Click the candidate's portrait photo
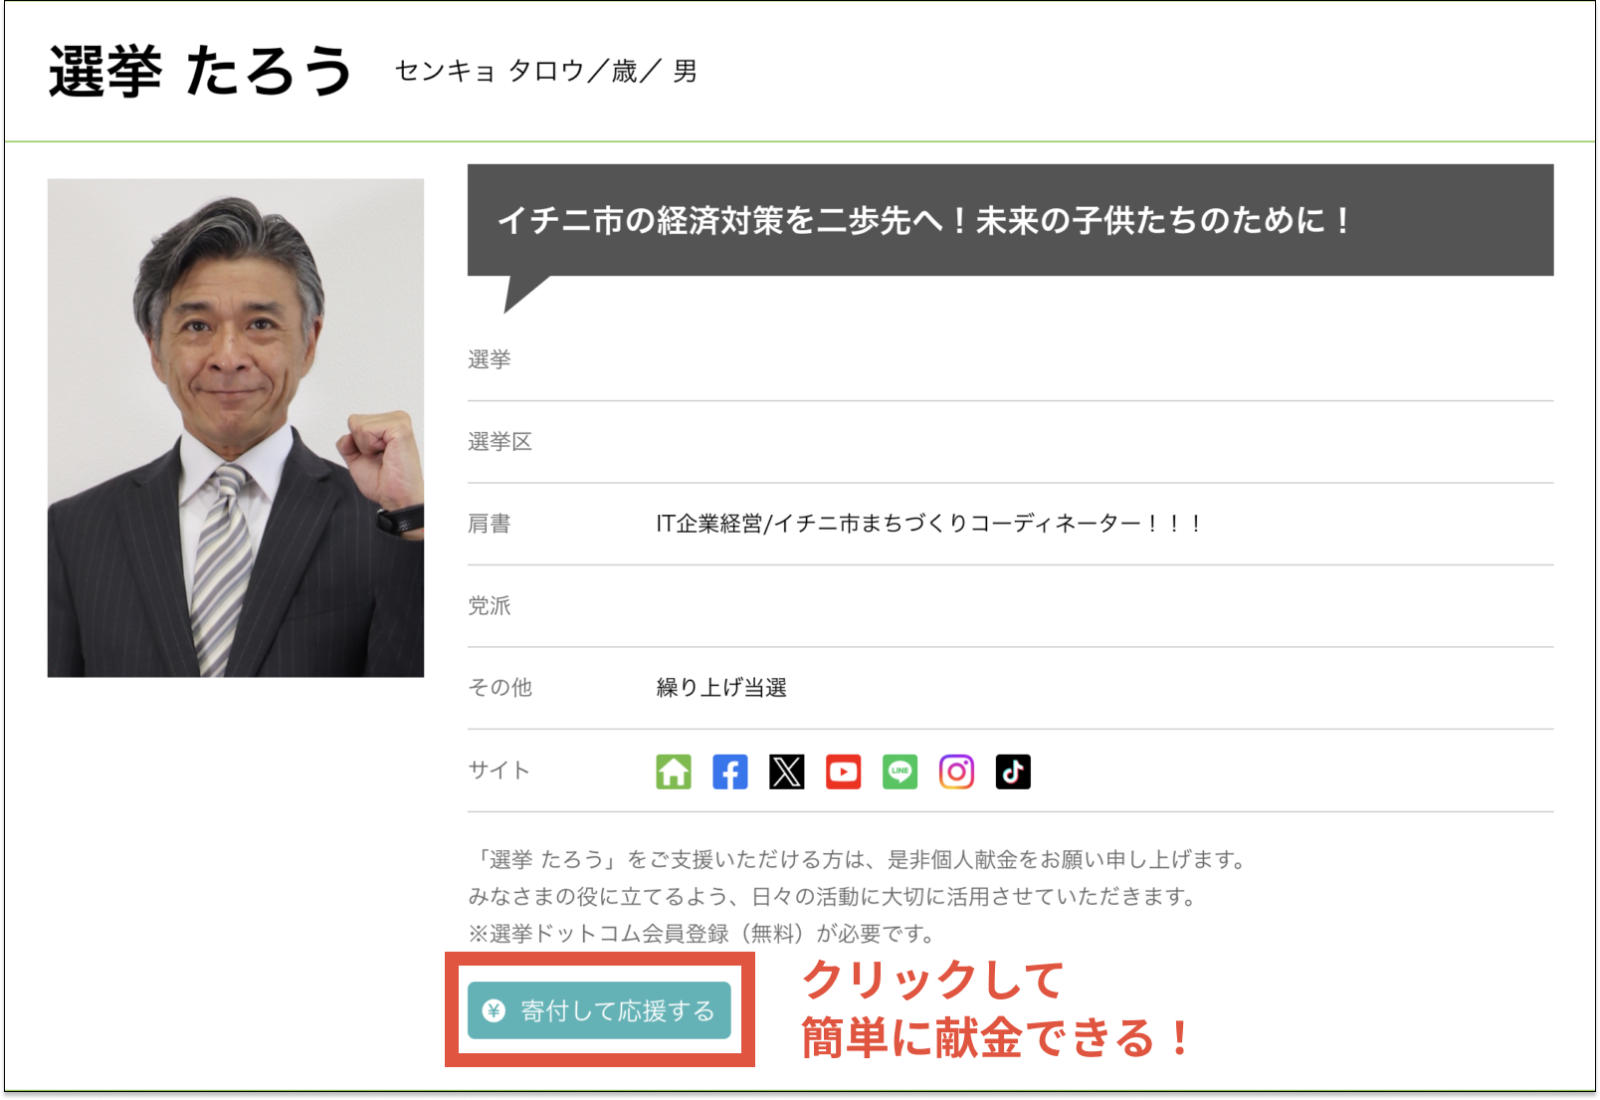Screen dimensions: 1600x1100 [236, 428]
